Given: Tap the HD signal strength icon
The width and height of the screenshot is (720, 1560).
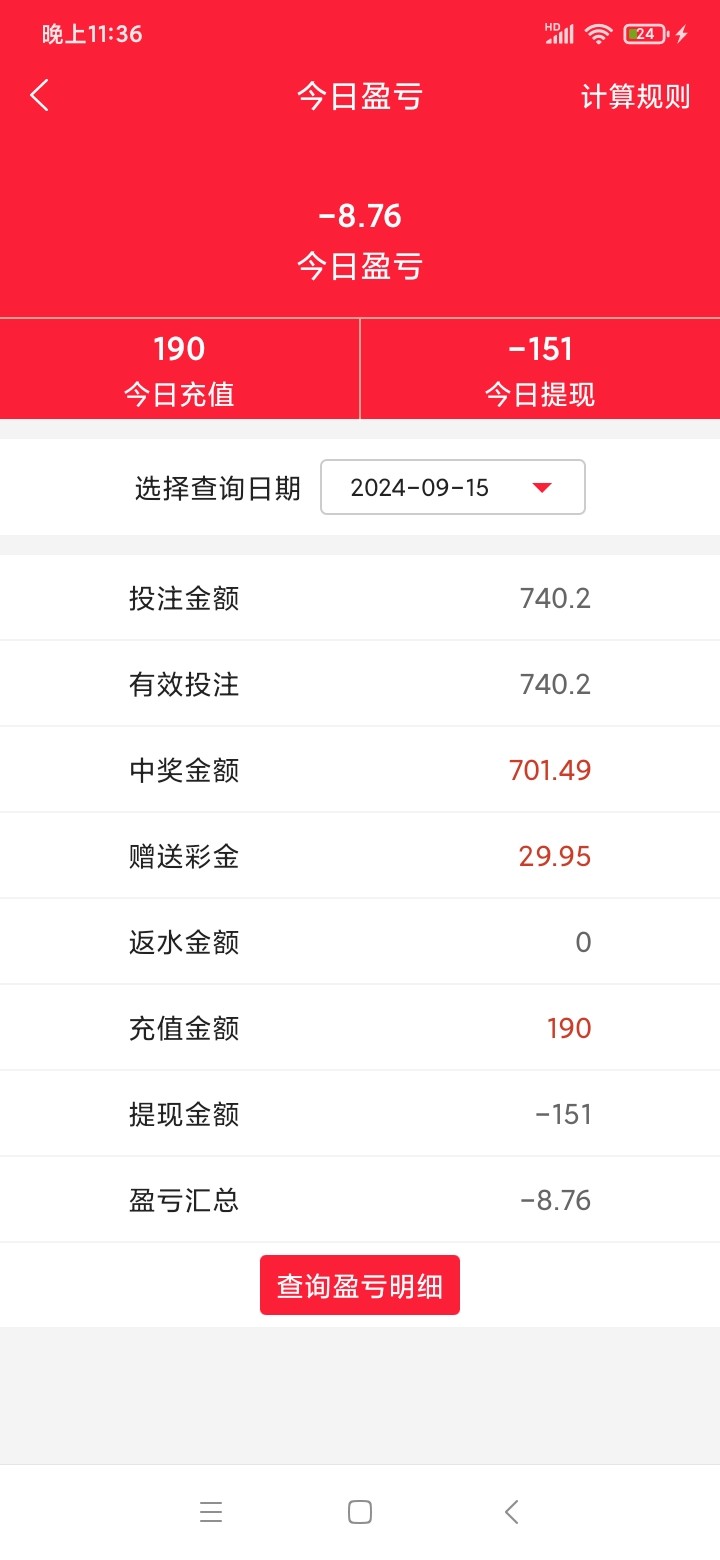Looking at the screenshot, I should point(559,34).
